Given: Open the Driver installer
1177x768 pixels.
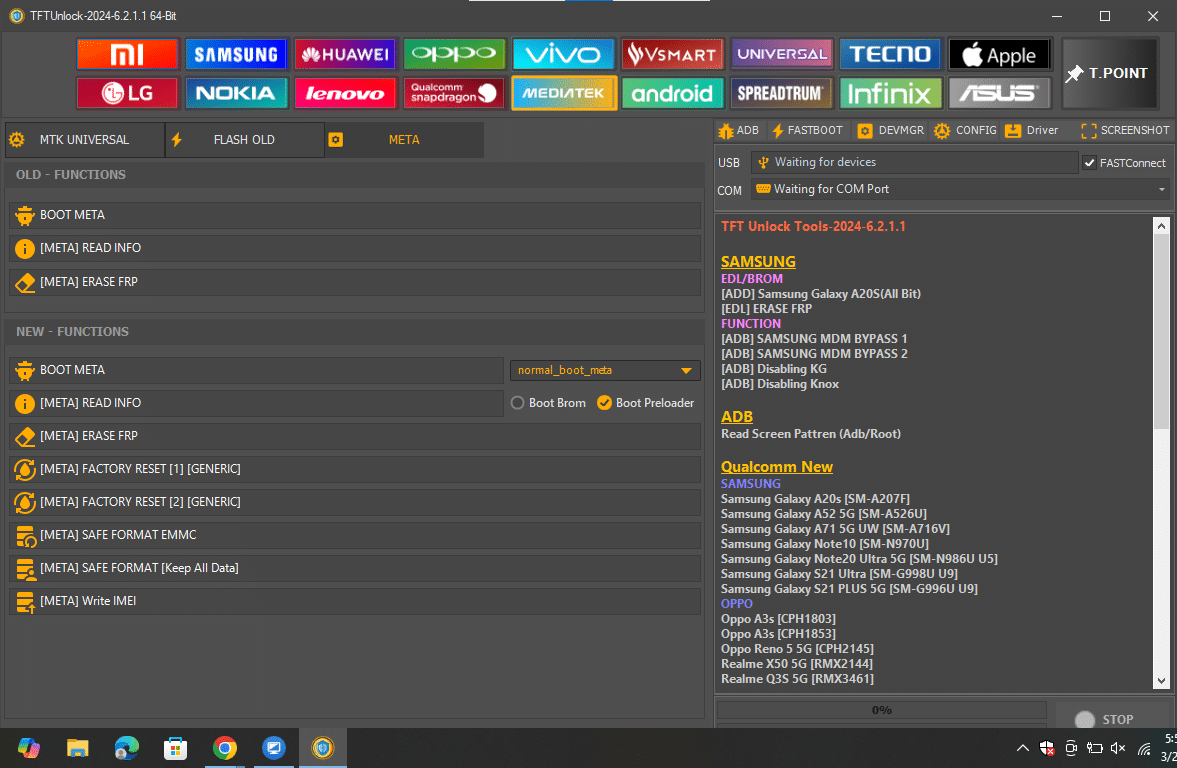Looking at the screenshot, I should [x=1030, y=130].
